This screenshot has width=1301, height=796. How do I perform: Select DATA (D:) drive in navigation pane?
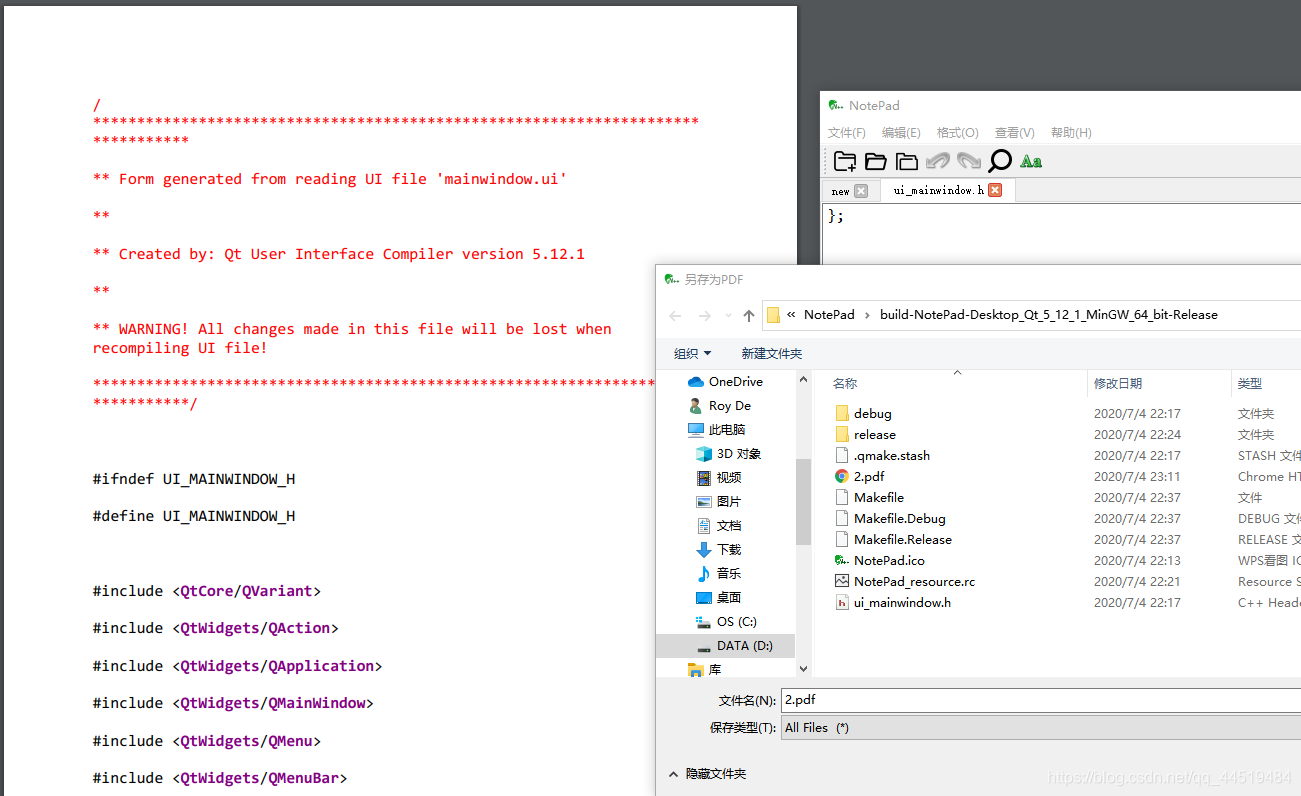725,646
